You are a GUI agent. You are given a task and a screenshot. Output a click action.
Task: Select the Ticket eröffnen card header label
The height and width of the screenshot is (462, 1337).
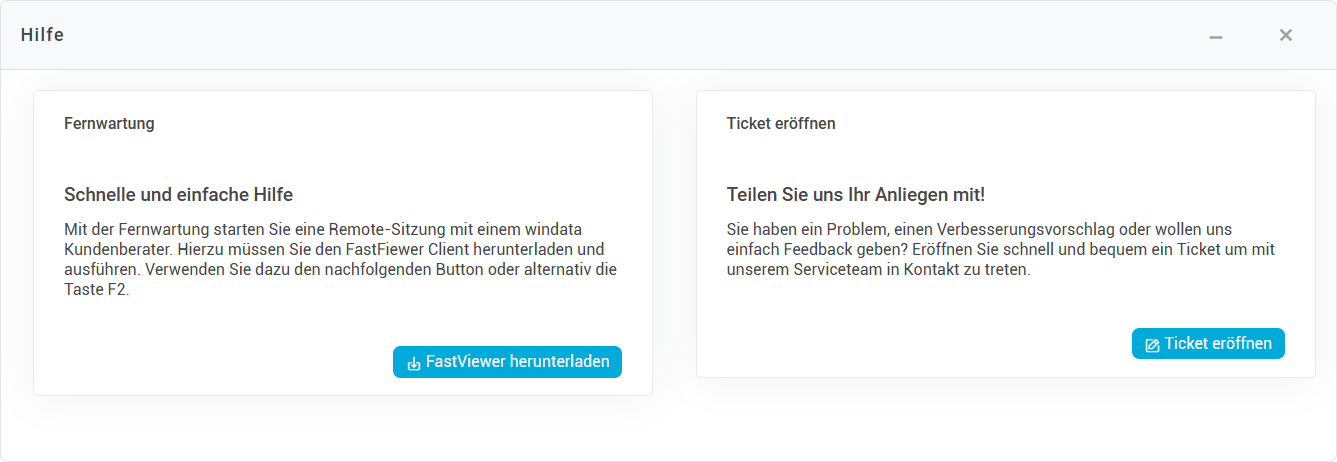click(781, 124)
